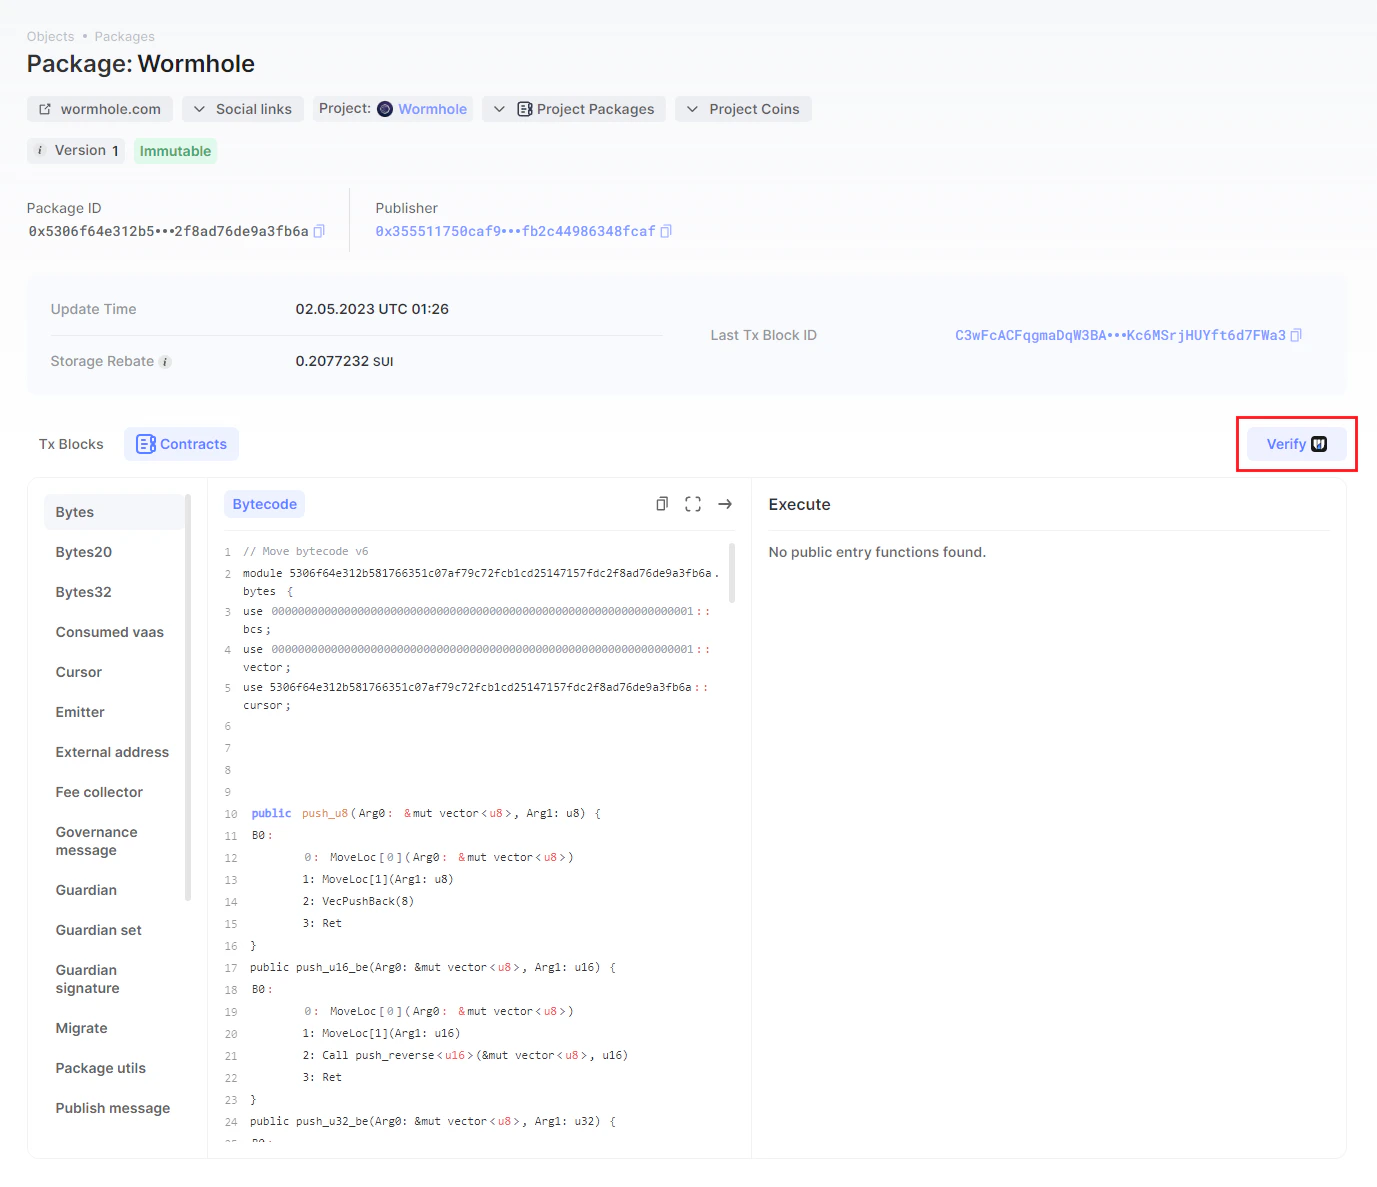The height and width of the screenshot is (1187, 1377).
Task: Show the External address module
Action: pyautogui.click(x=114, y=752)
